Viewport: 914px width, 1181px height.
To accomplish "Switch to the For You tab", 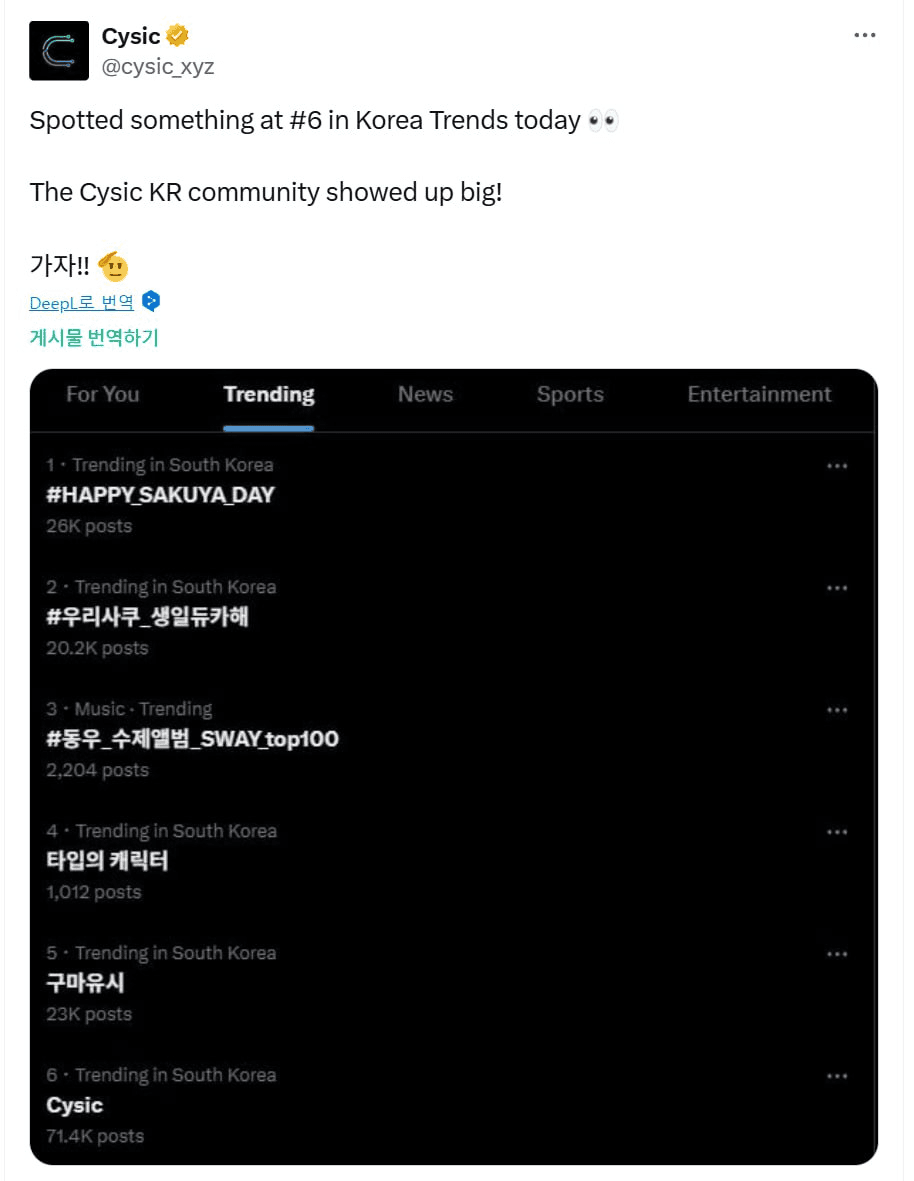I will [x=103, y=395].
